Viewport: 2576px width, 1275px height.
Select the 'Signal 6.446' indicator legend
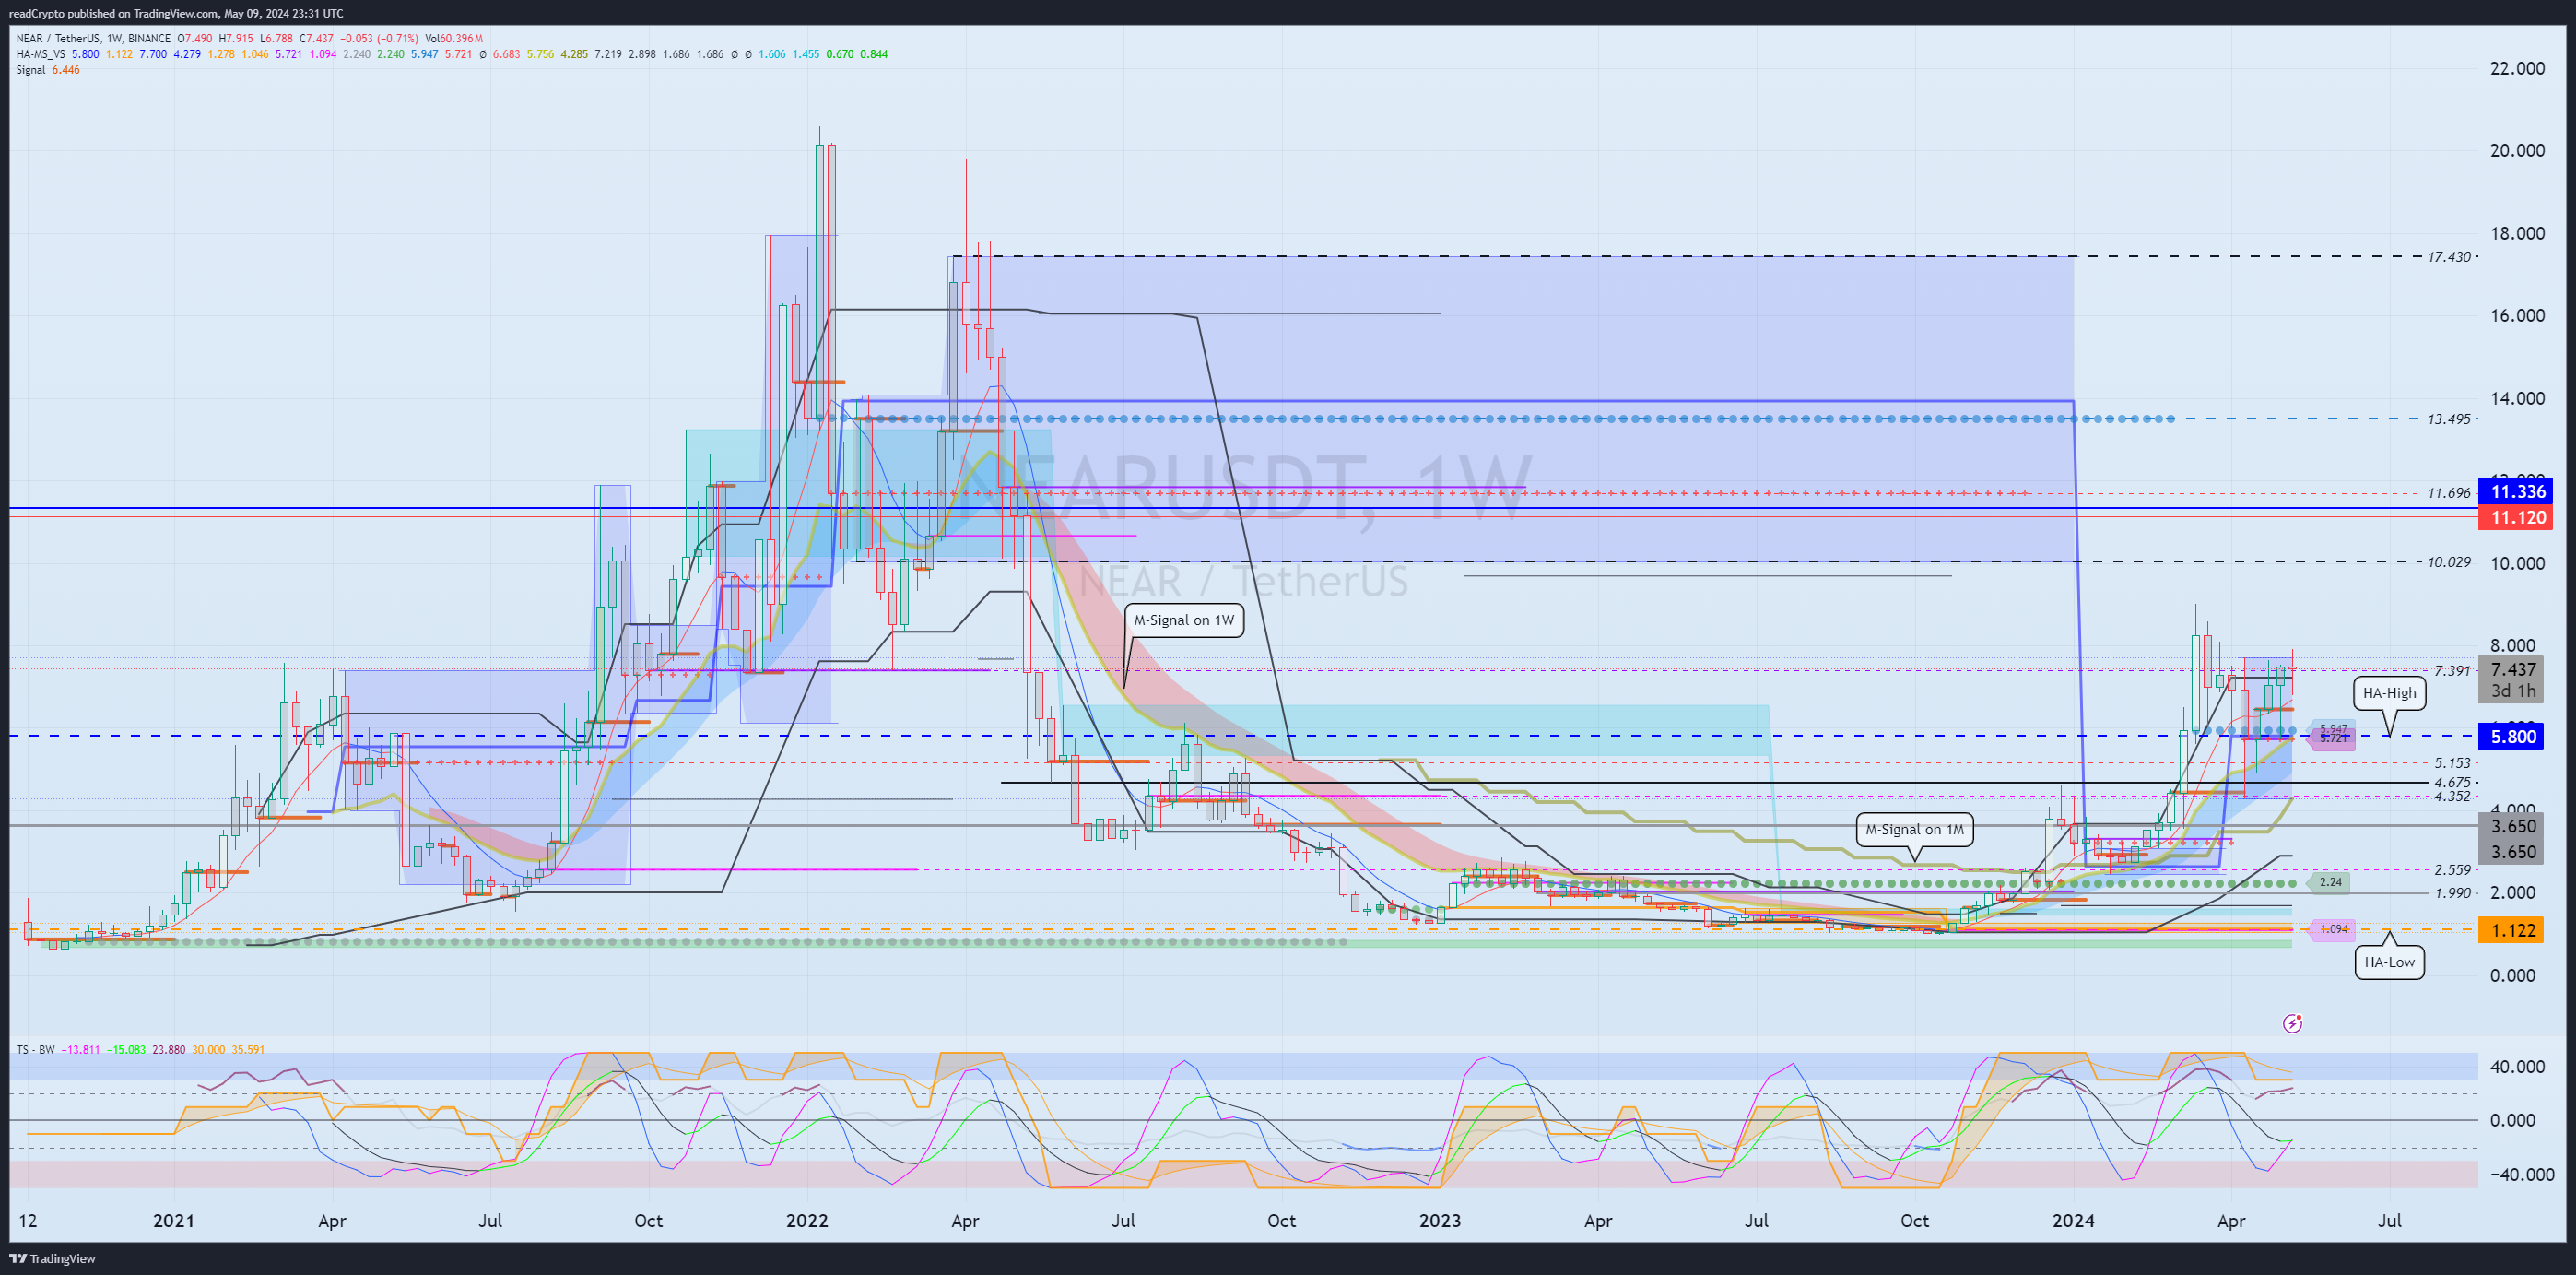(x=48, y=70)
